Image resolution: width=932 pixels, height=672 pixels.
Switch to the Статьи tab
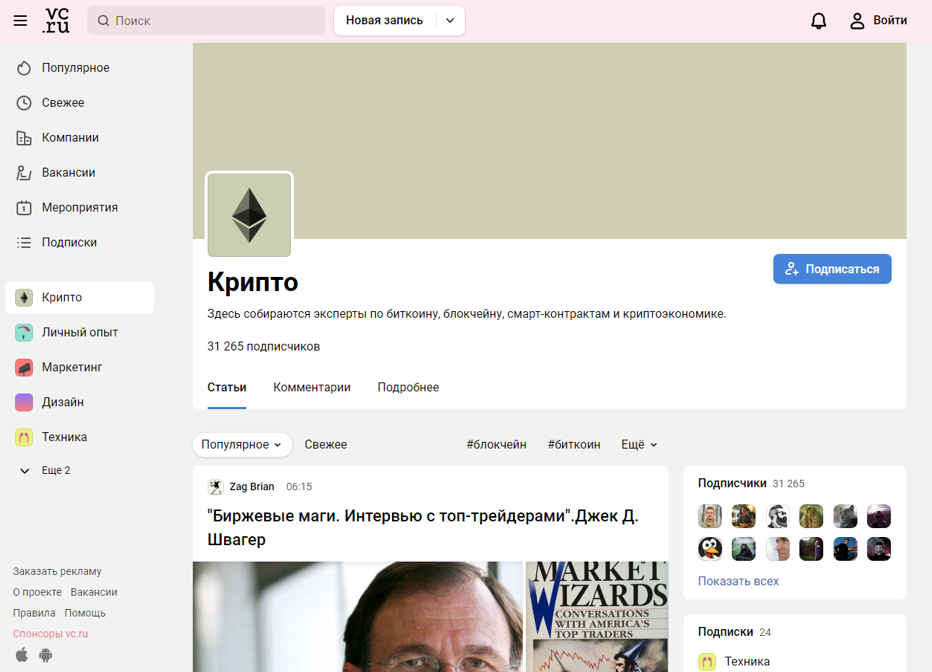[226, 387]
